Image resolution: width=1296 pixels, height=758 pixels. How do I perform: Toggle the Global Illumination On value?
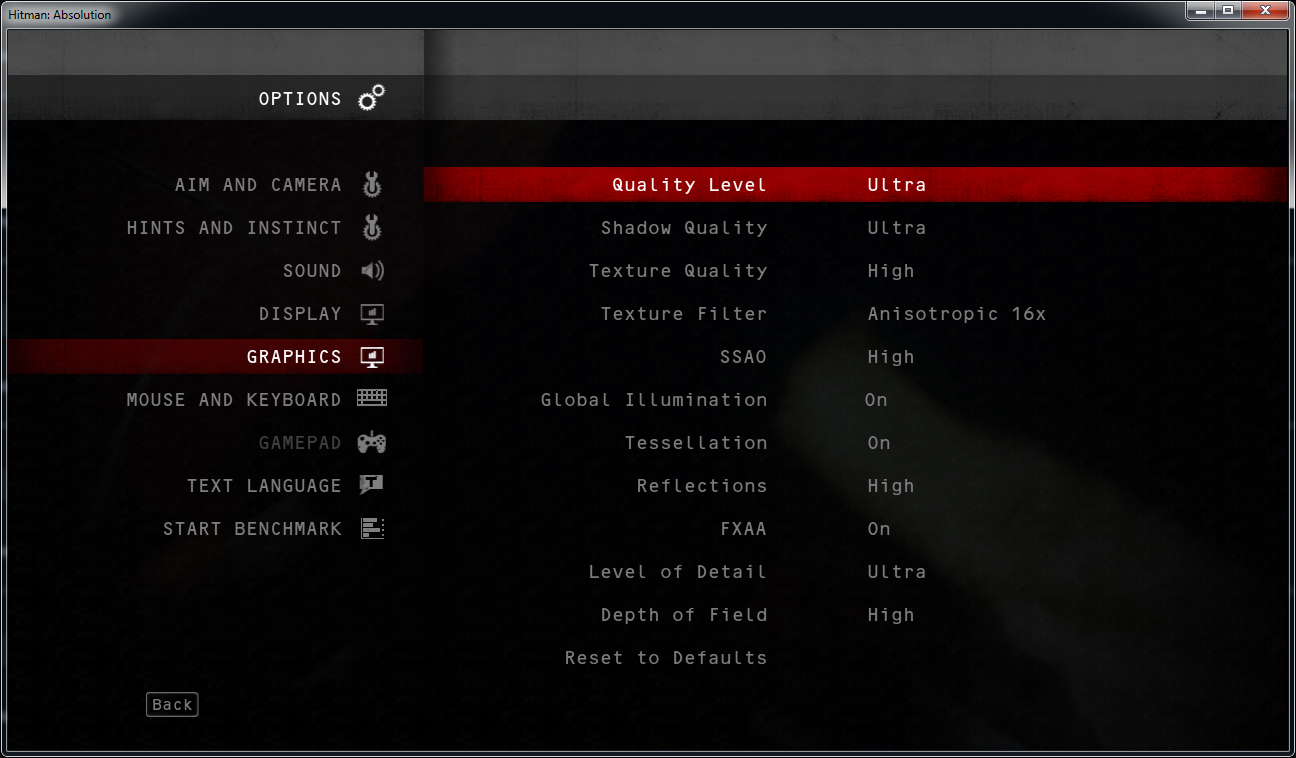pyautogui.click(x=876, y=400)
